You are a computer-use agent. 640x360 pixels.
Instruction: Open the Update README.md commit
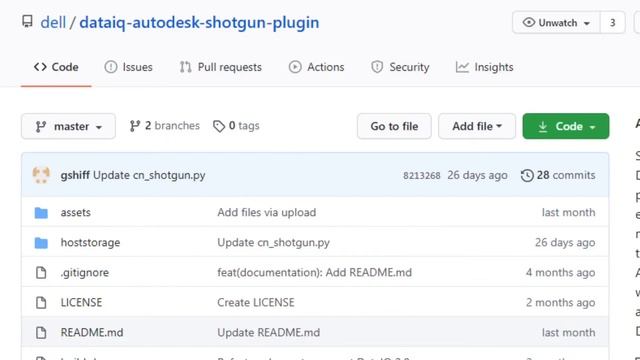click(x=268, y=333)
